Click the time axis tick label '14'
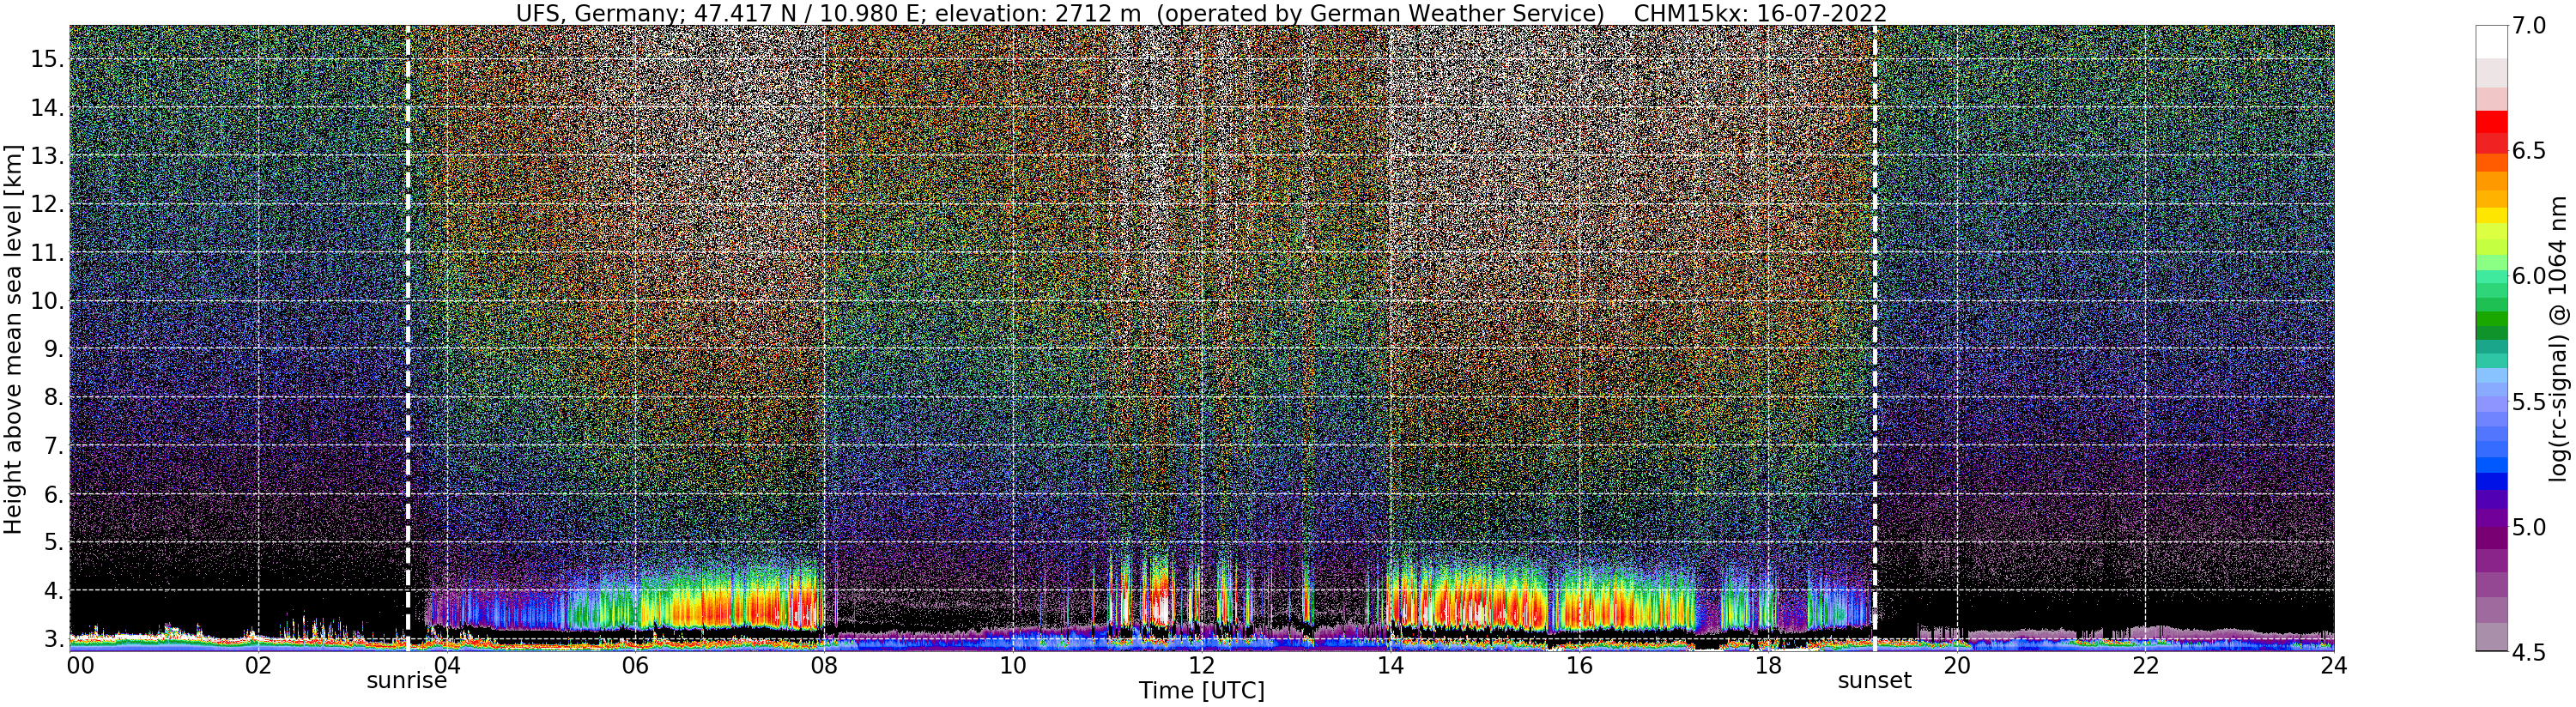Screen dimensions: 2576x707 1389,665
